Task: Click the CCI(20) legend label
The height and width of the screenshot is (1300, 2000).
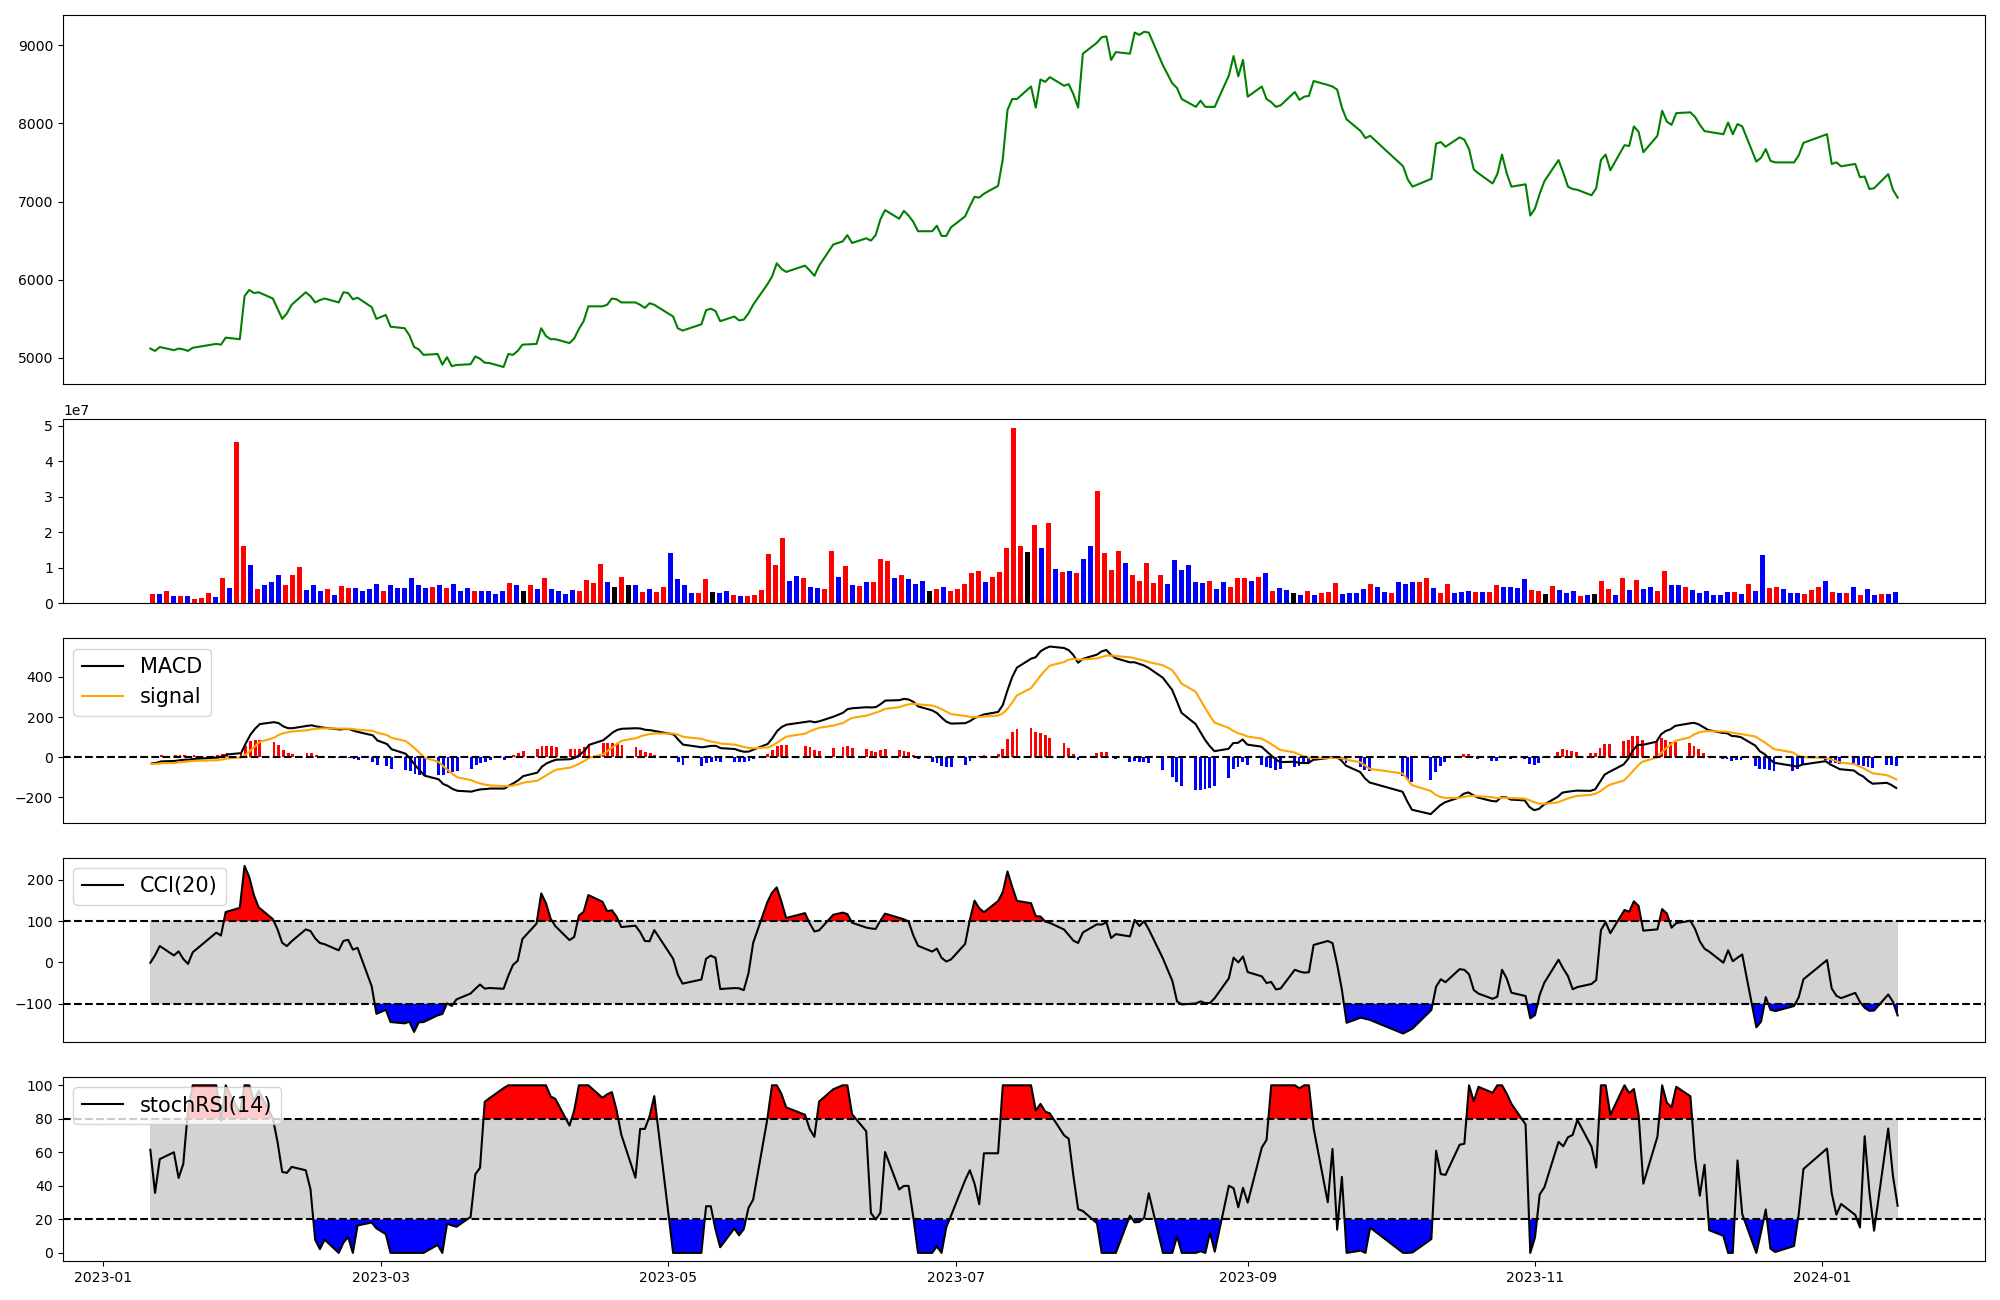Action: click(x=177, y=885)
